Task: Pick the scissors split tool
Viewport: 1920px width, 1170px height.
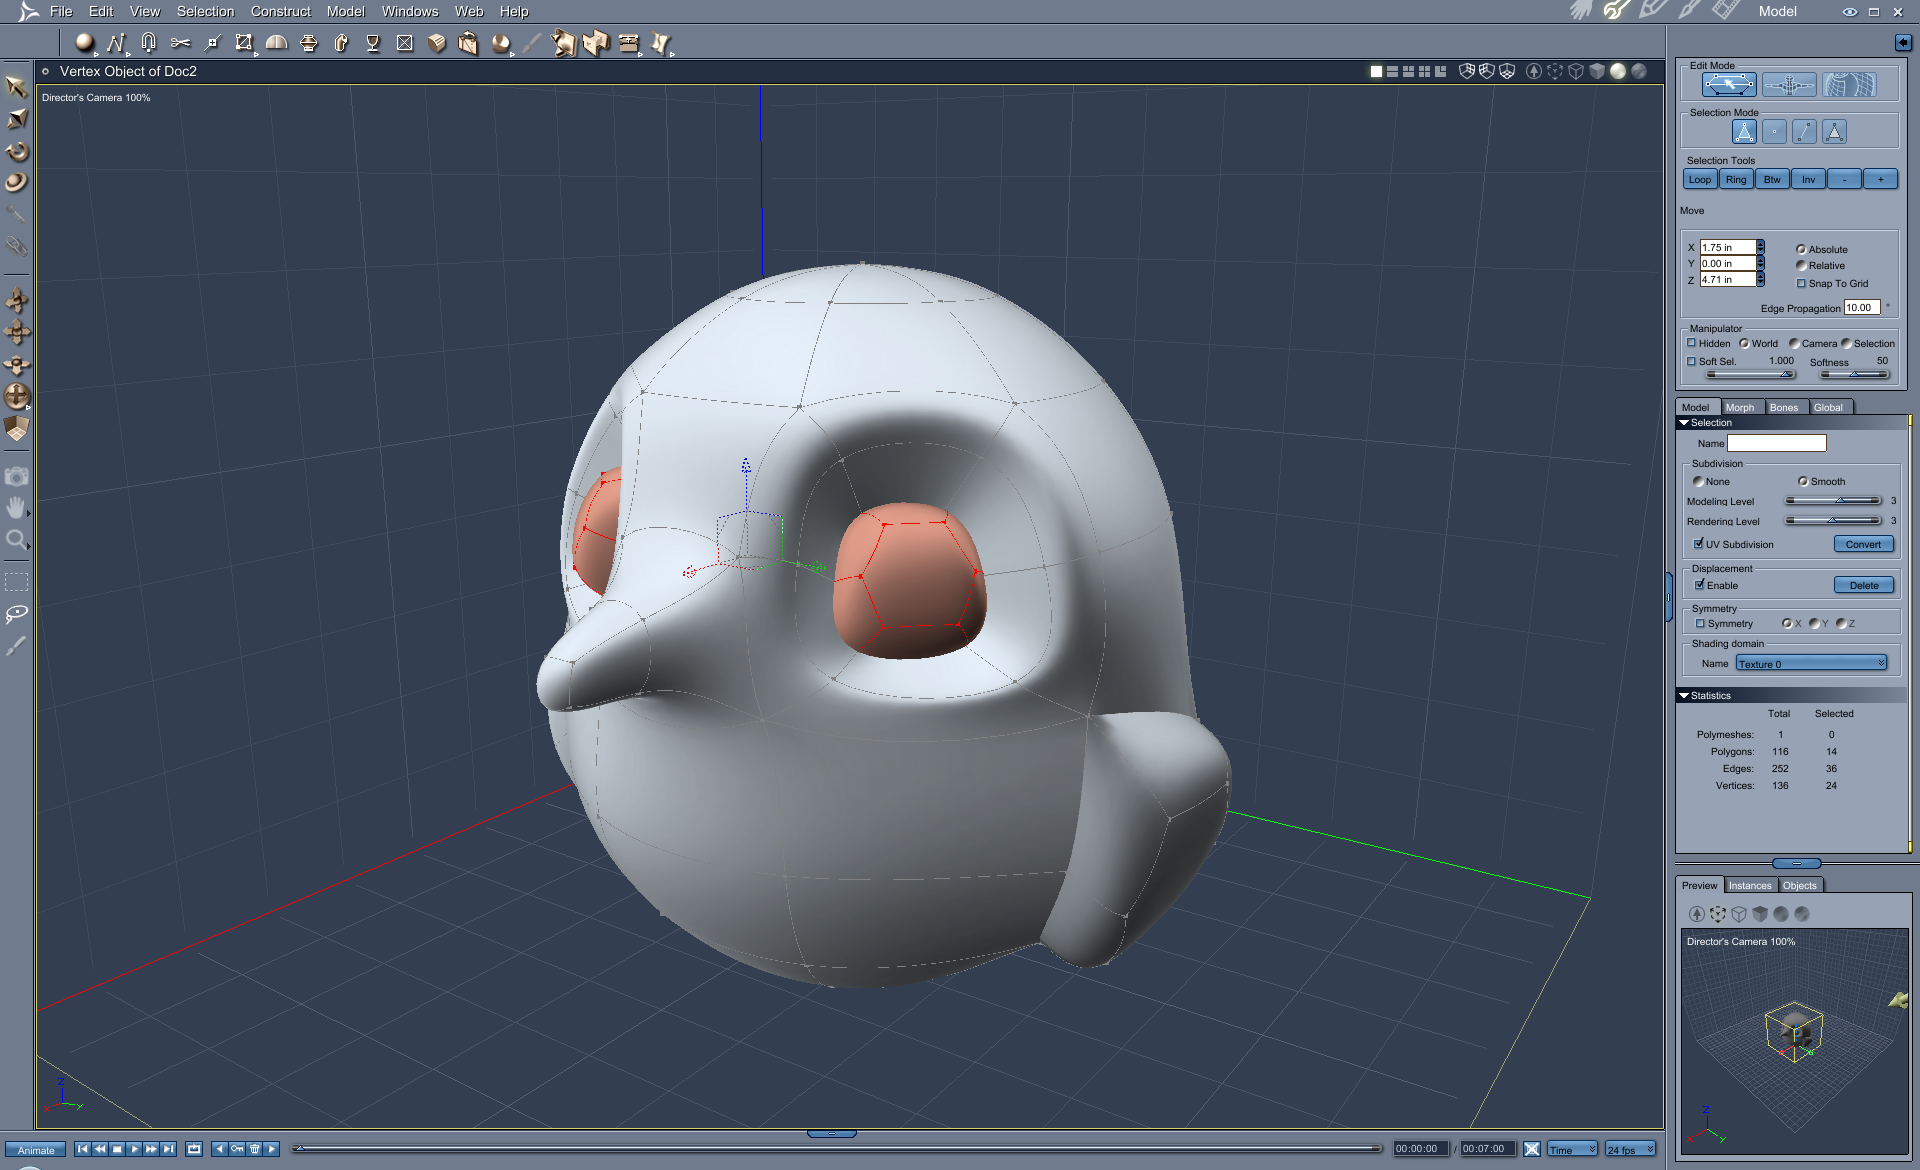Action: (x=181, y=43)
